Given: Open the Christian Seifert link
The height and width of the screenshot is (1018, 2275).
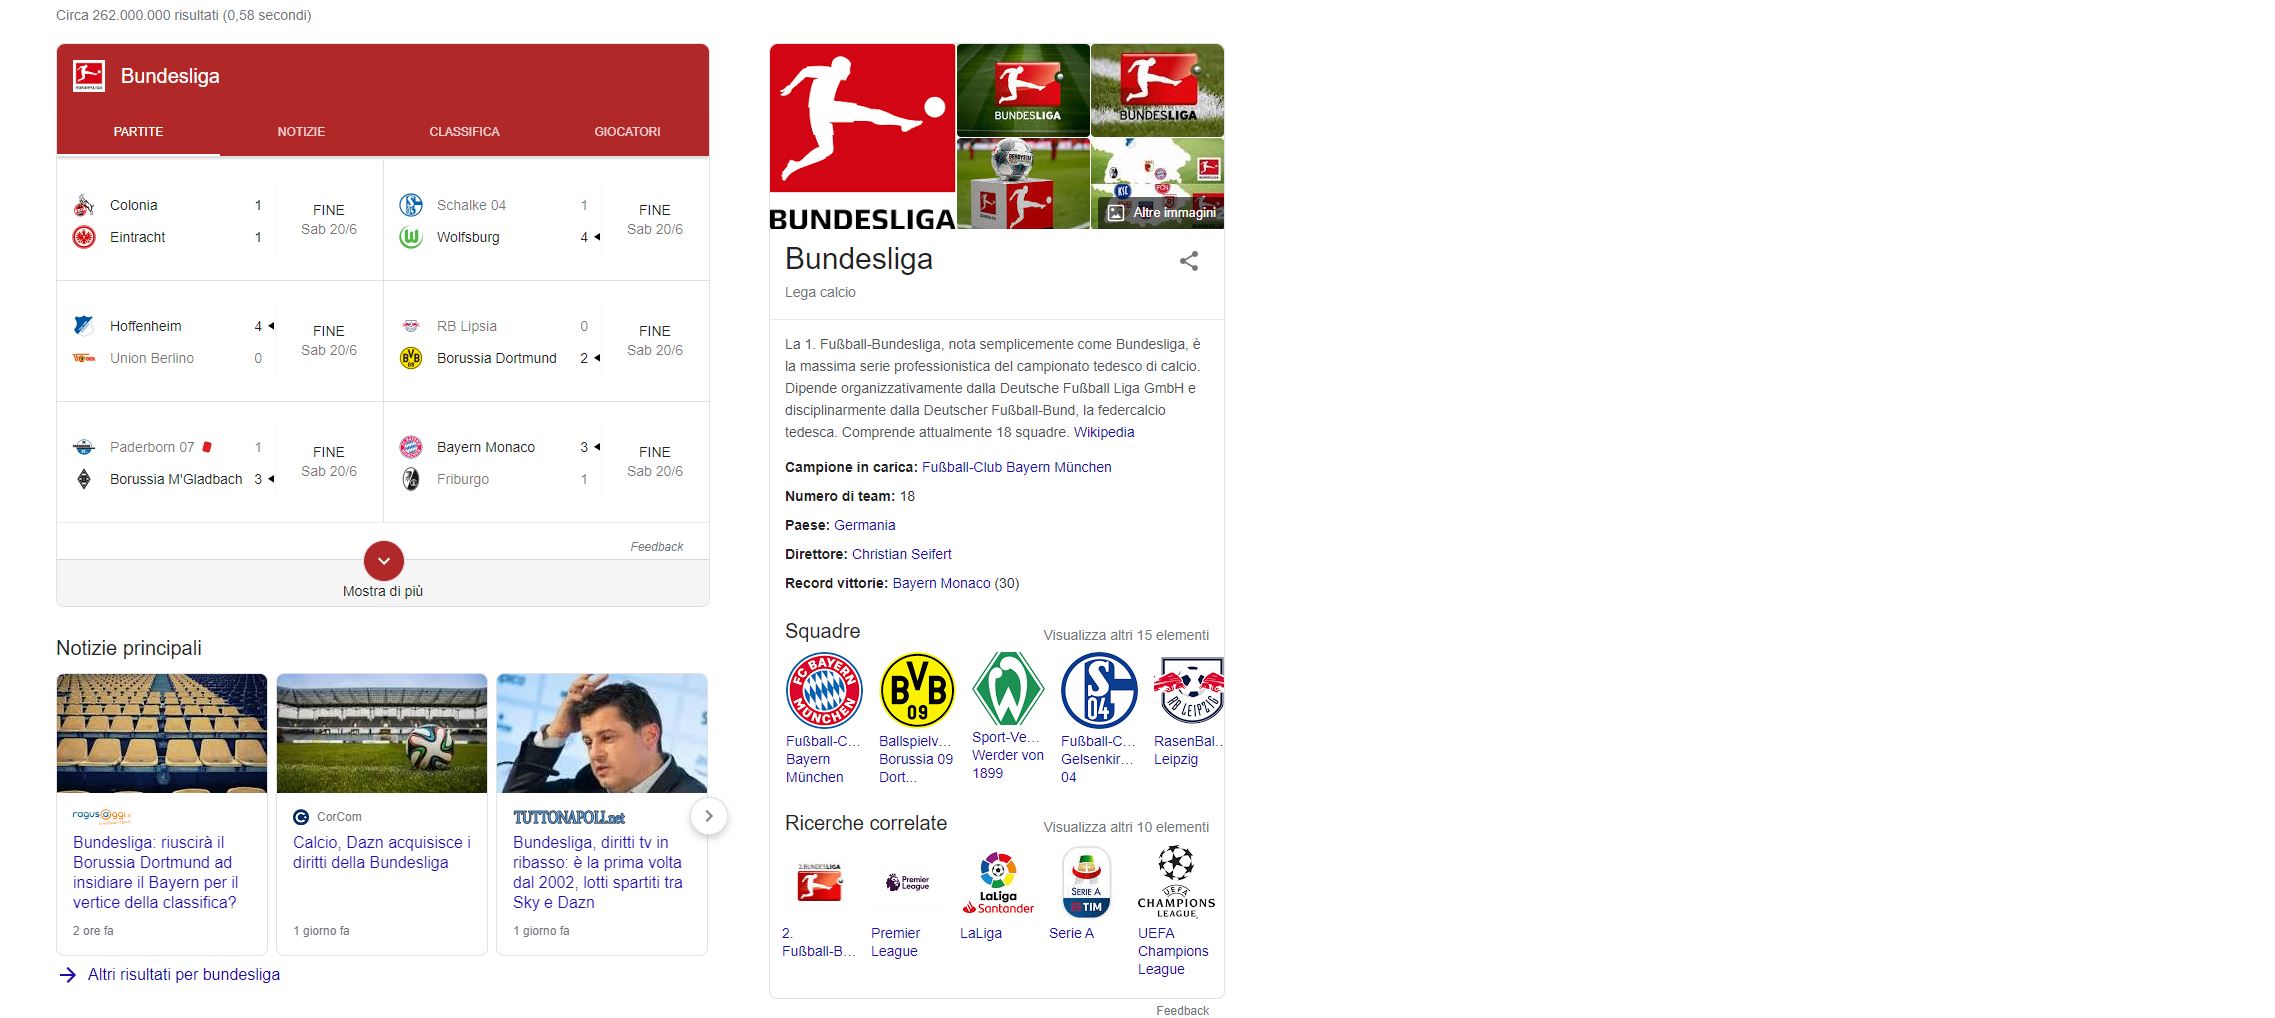Looking at the screenshot, I should click(902, 554).
